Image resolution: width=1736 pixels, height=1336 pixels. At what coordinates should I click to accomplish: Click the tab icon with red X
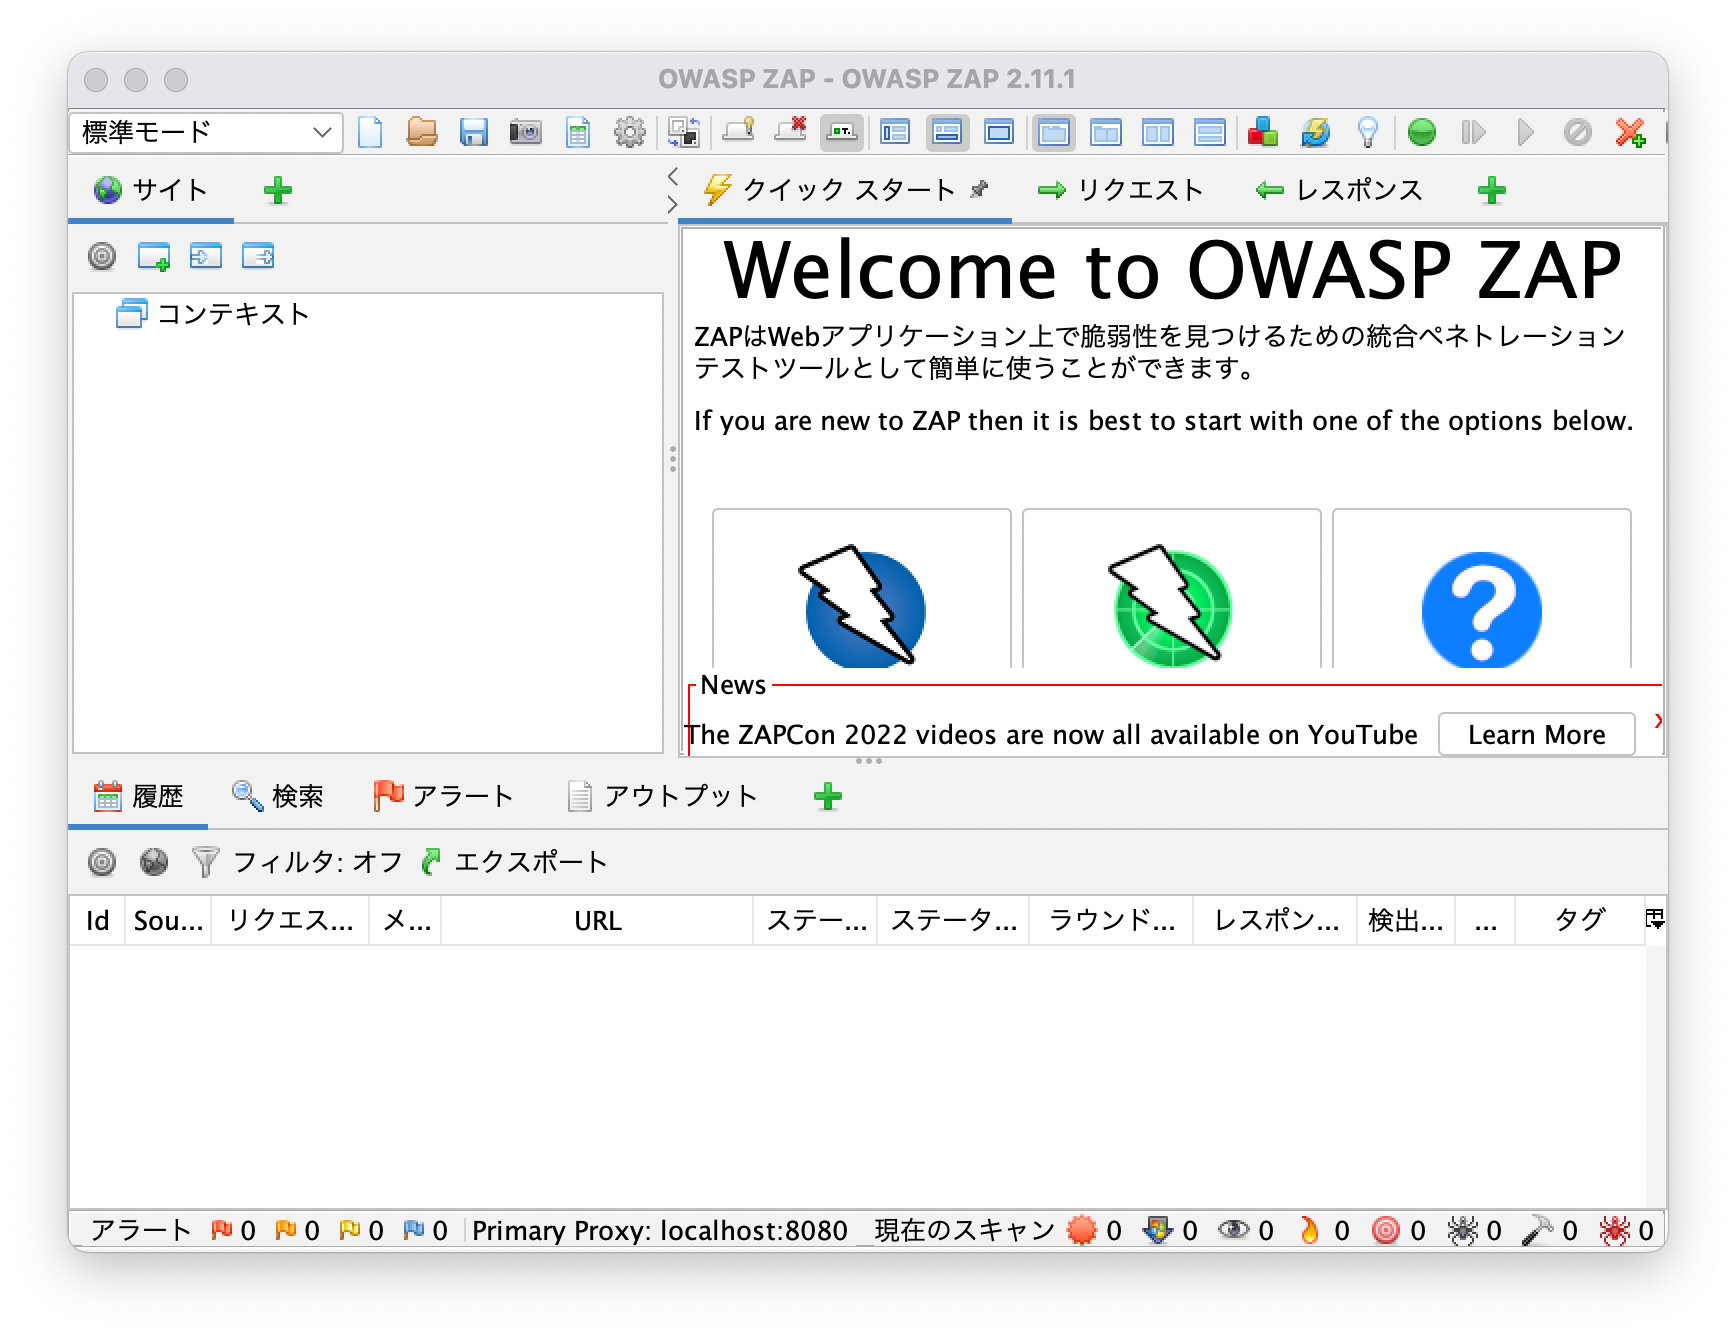[x=790, y=130]
